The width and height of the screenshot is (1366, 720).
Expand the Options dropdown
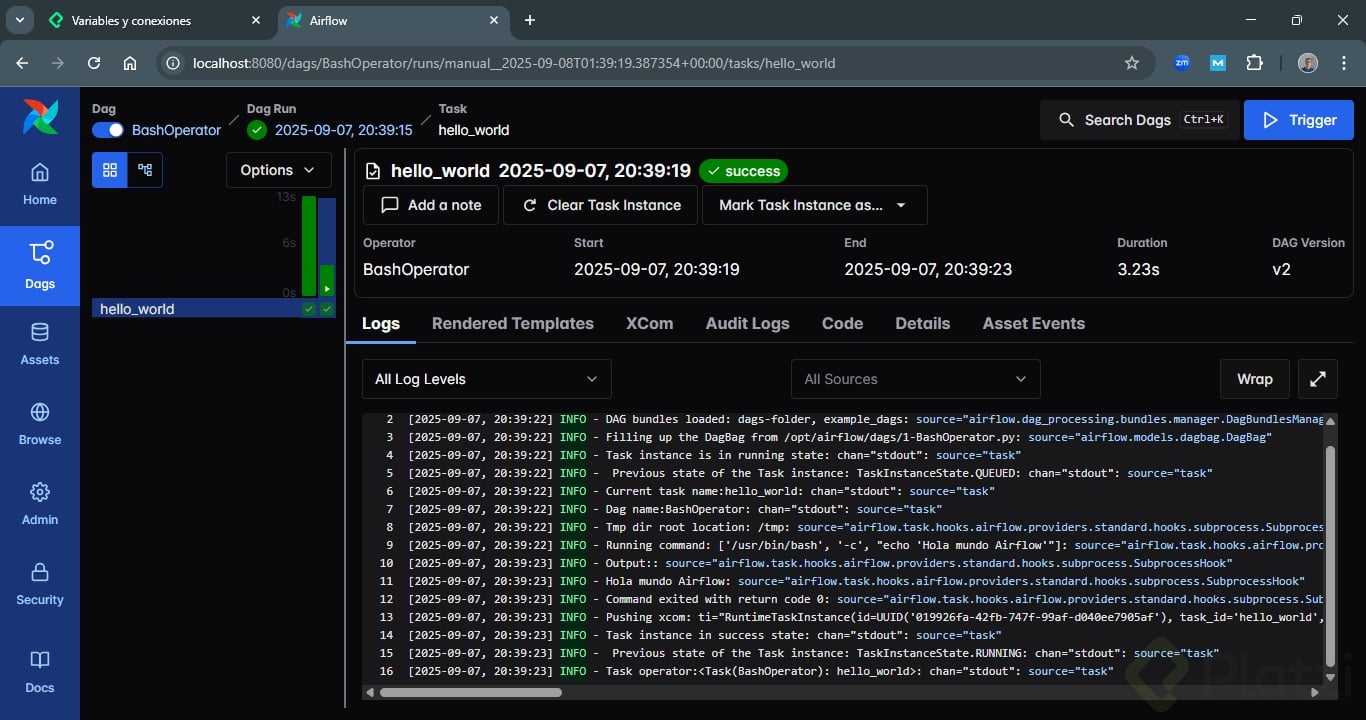278,170
